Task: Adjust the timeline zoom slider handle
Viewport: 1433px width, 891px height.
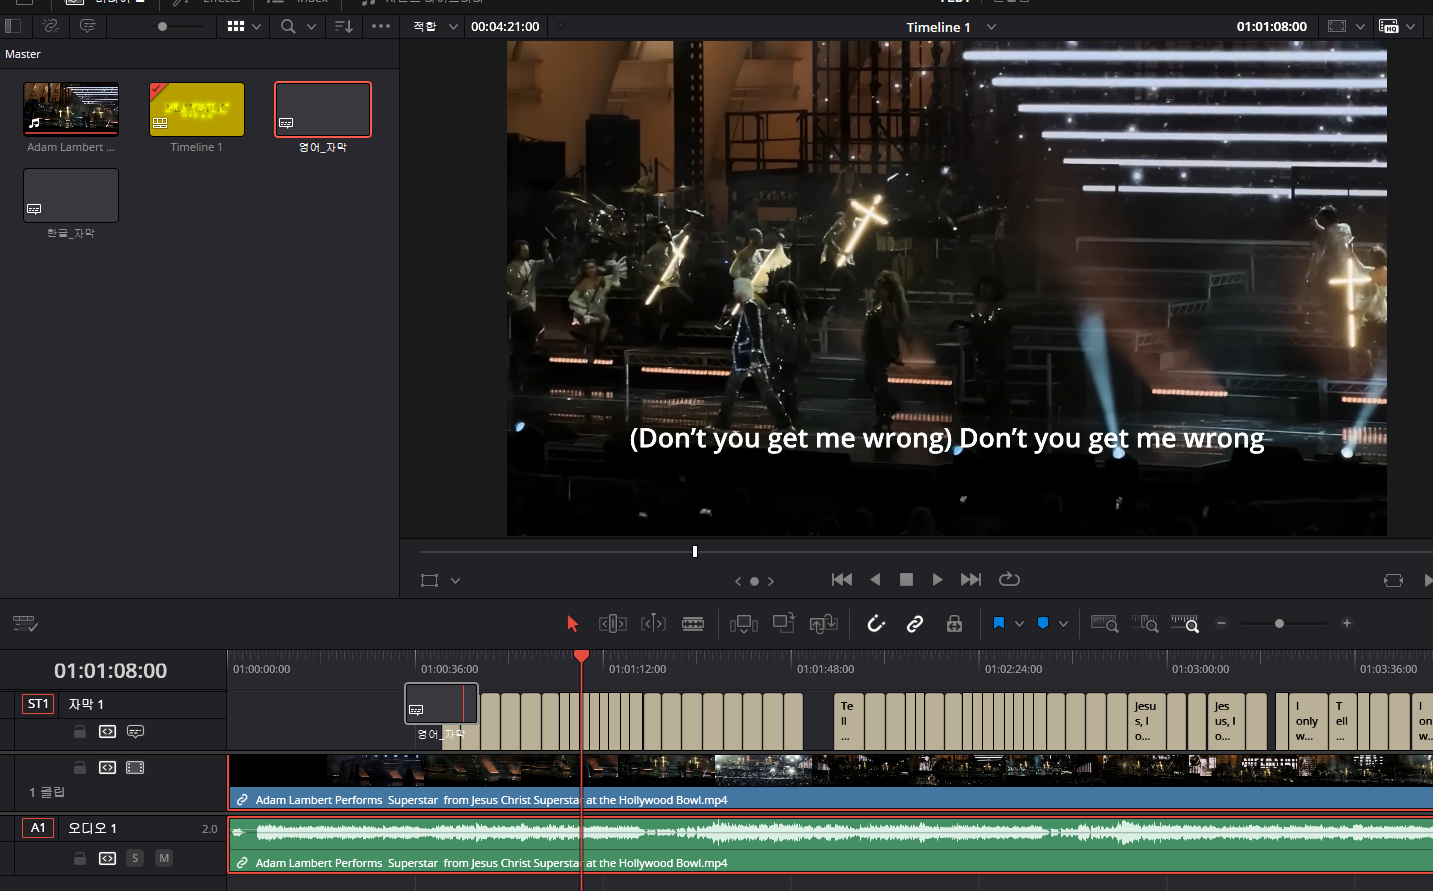Action: [1279, 623]
